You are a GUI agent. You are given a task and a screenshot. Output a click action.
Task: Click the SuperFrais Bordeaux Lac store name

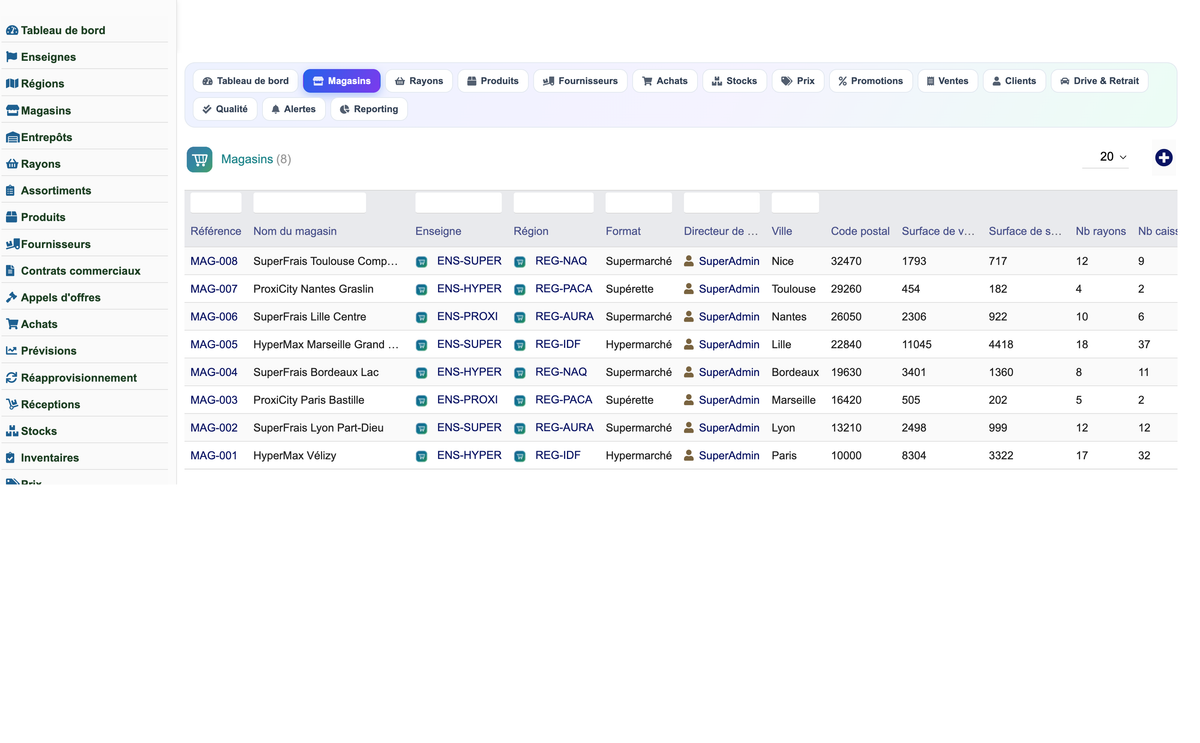(x=316, y=372)
